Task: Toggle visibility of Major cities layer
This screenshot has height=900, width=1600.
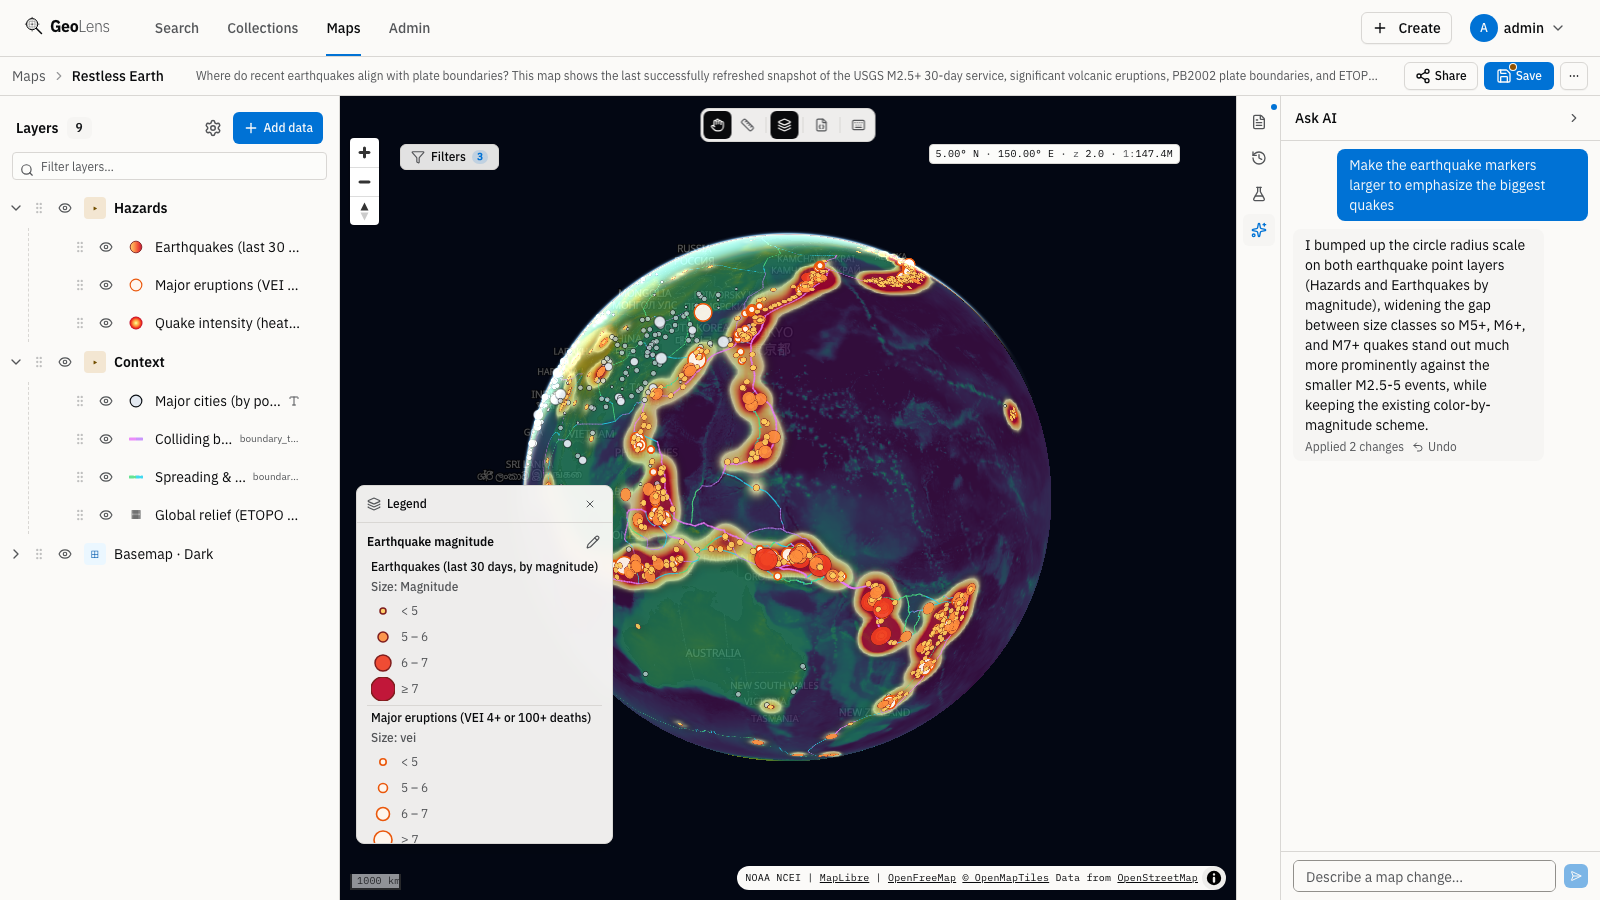Action: pyautogui.click(x=106, y=401)
